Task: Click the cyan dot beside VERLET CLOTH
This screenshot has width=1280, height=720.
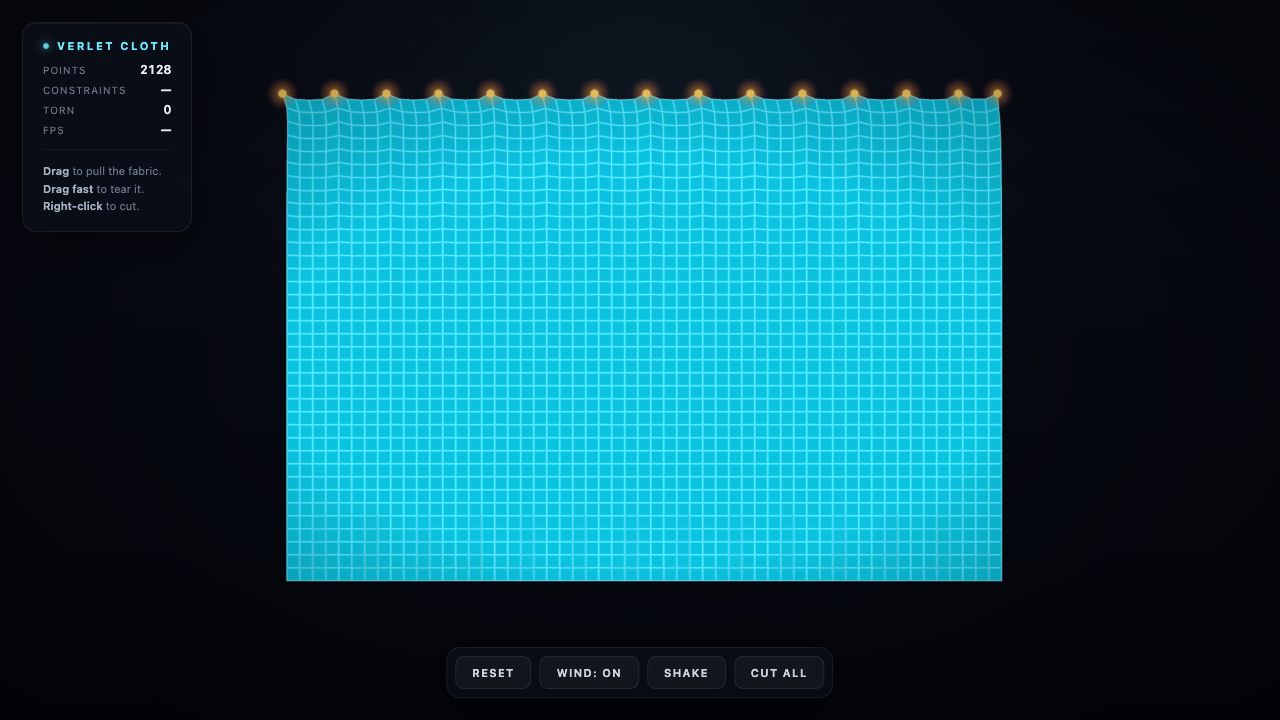Action: click(x=46, y=46)
